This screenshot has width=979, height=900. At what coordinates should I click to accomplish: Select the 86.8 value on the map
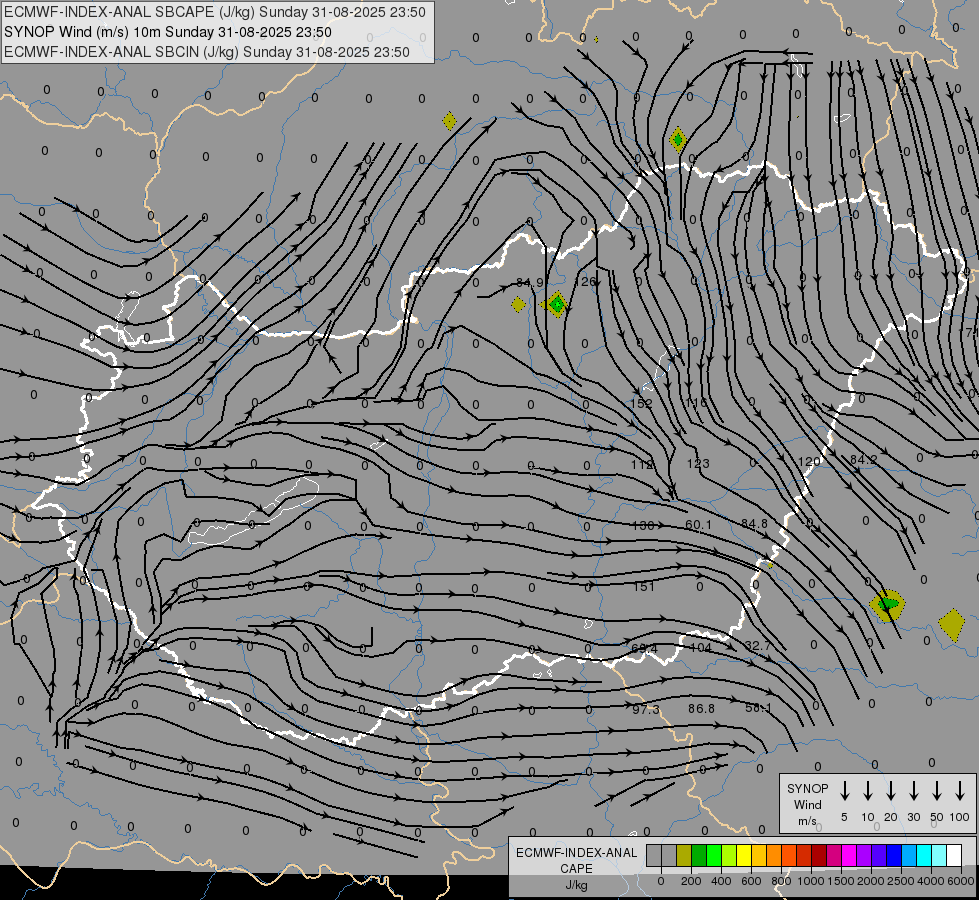702,709
